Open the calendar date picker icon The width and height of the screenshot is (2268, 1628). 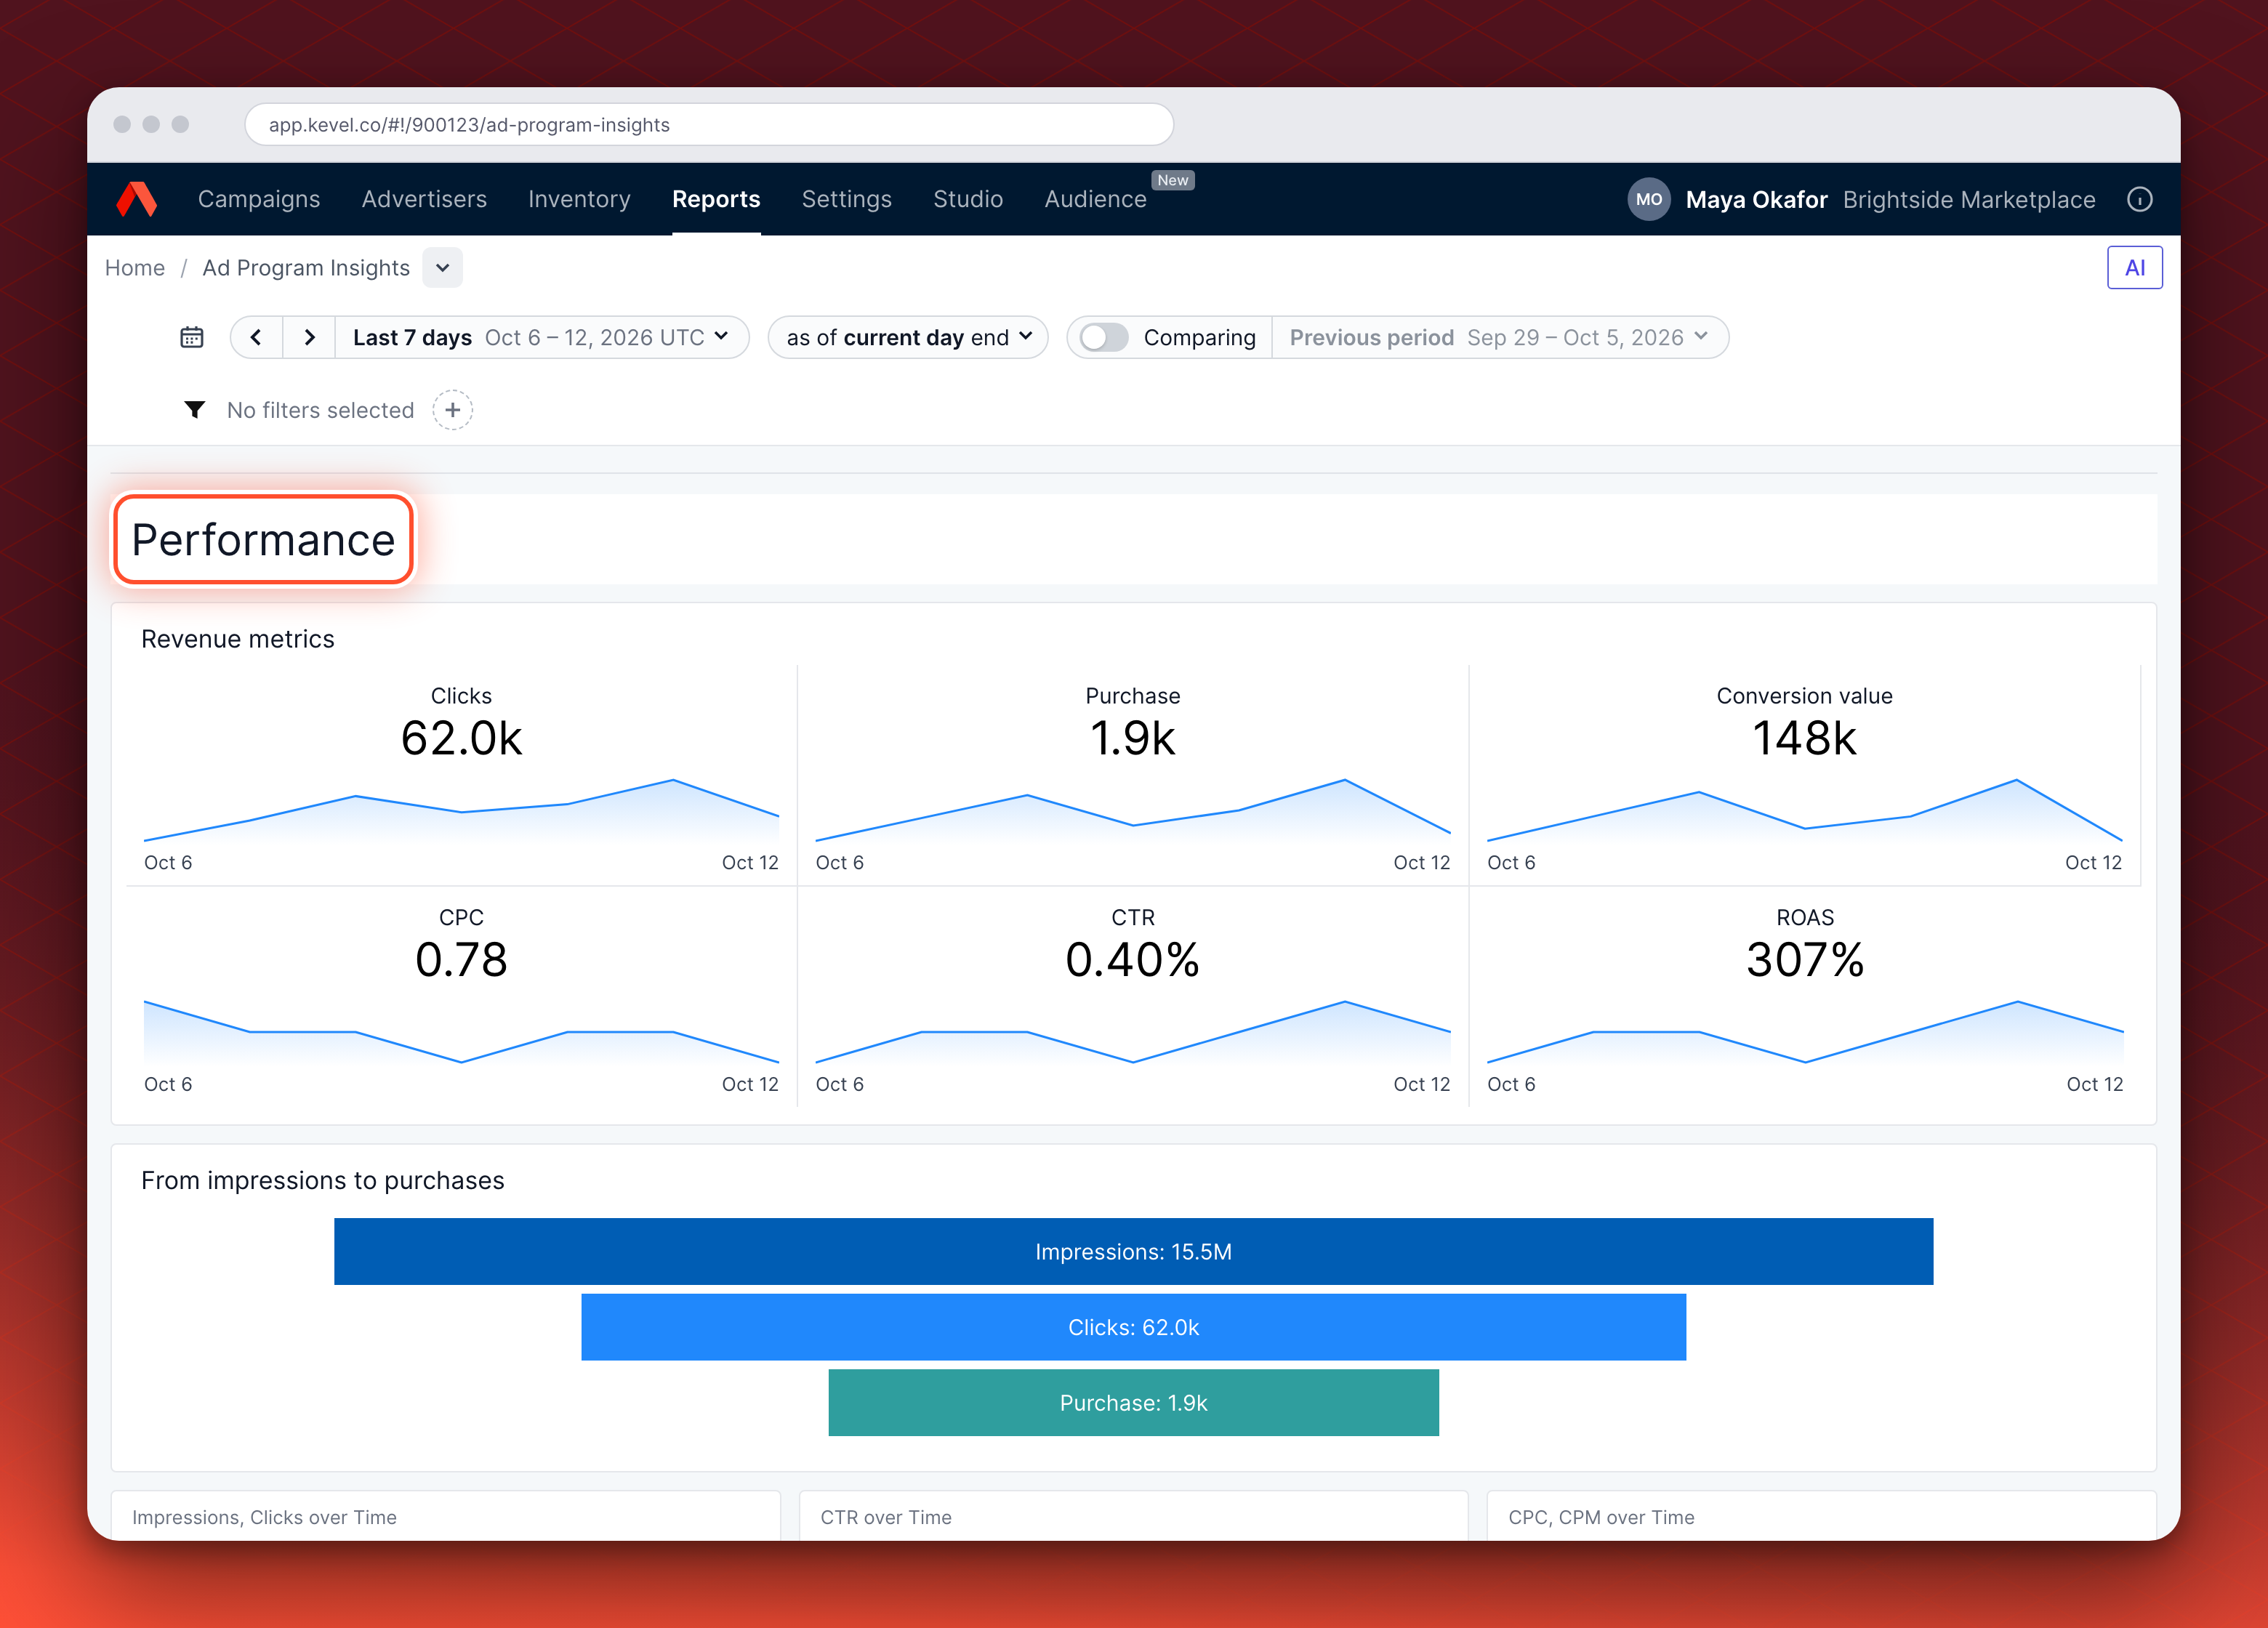(191, 337)
